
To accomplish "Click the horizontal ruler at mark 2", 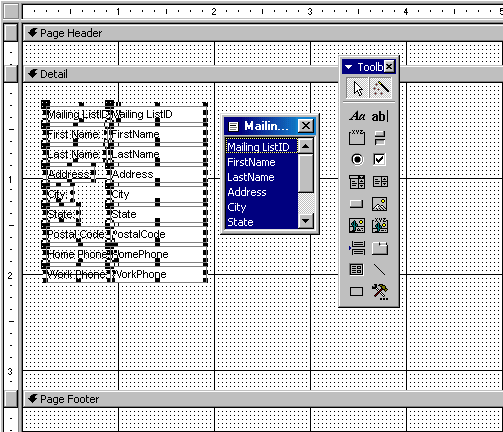I will tap(214, 11).
